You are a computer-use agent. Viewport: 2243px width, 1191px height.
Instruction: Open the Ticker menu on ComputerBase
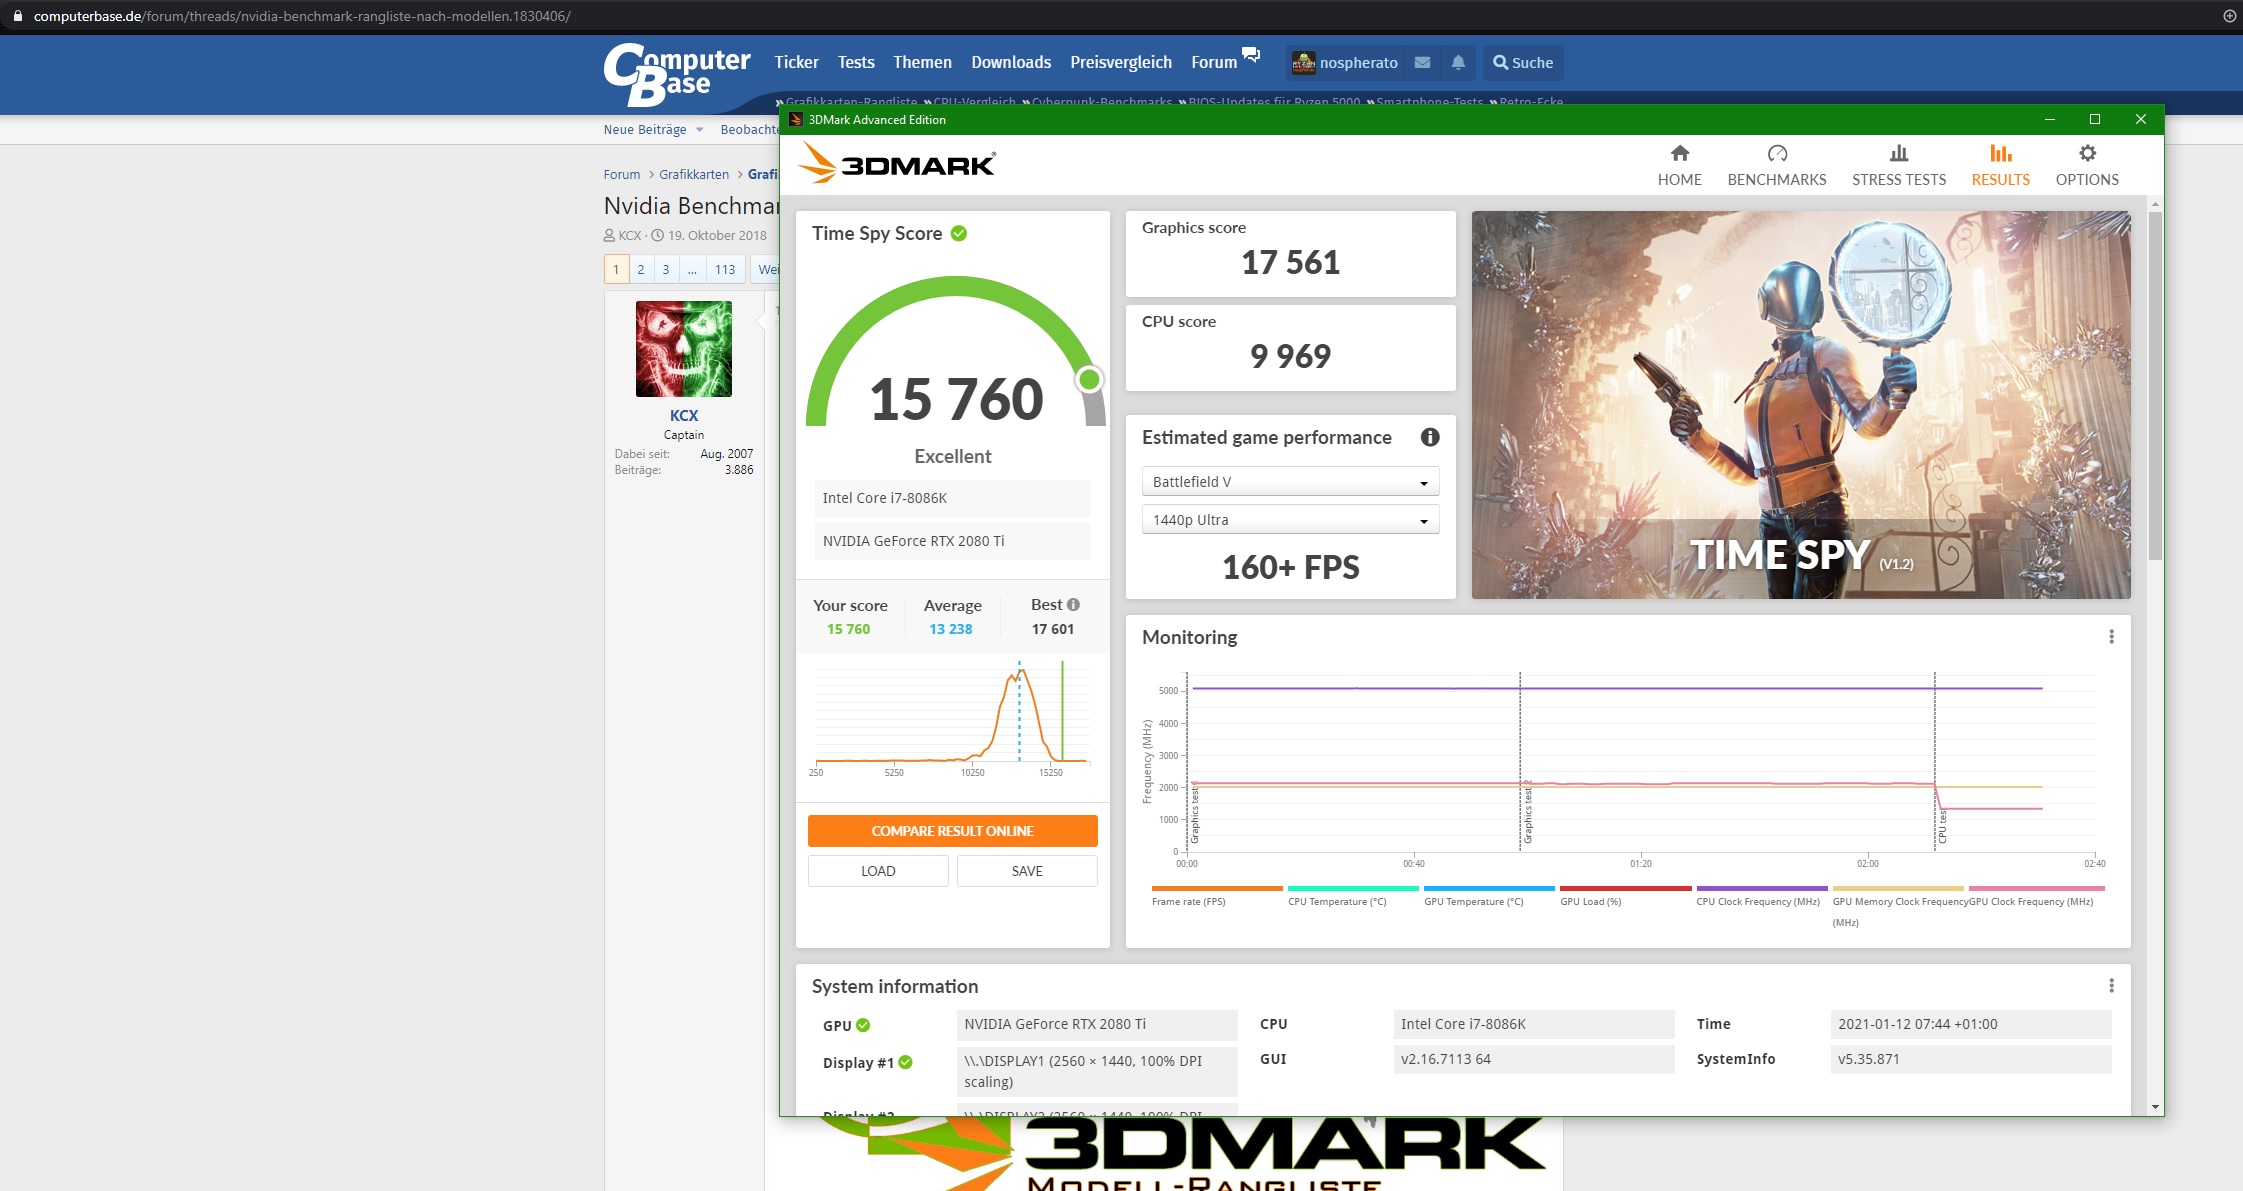796,62
